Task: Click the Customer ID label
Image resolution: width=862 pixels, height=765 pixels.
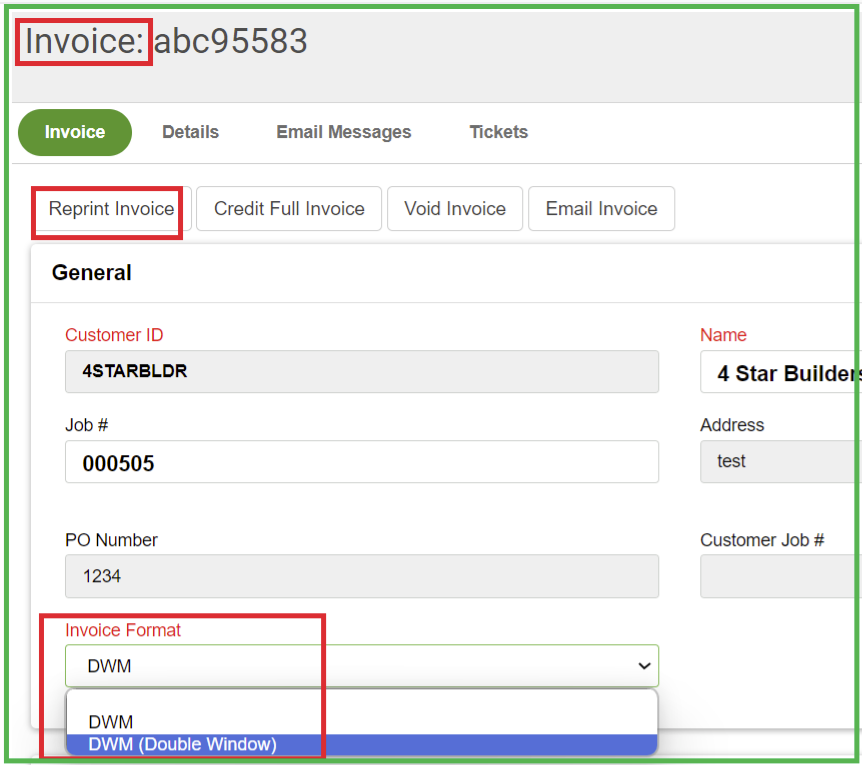Action: click(114, 335)
